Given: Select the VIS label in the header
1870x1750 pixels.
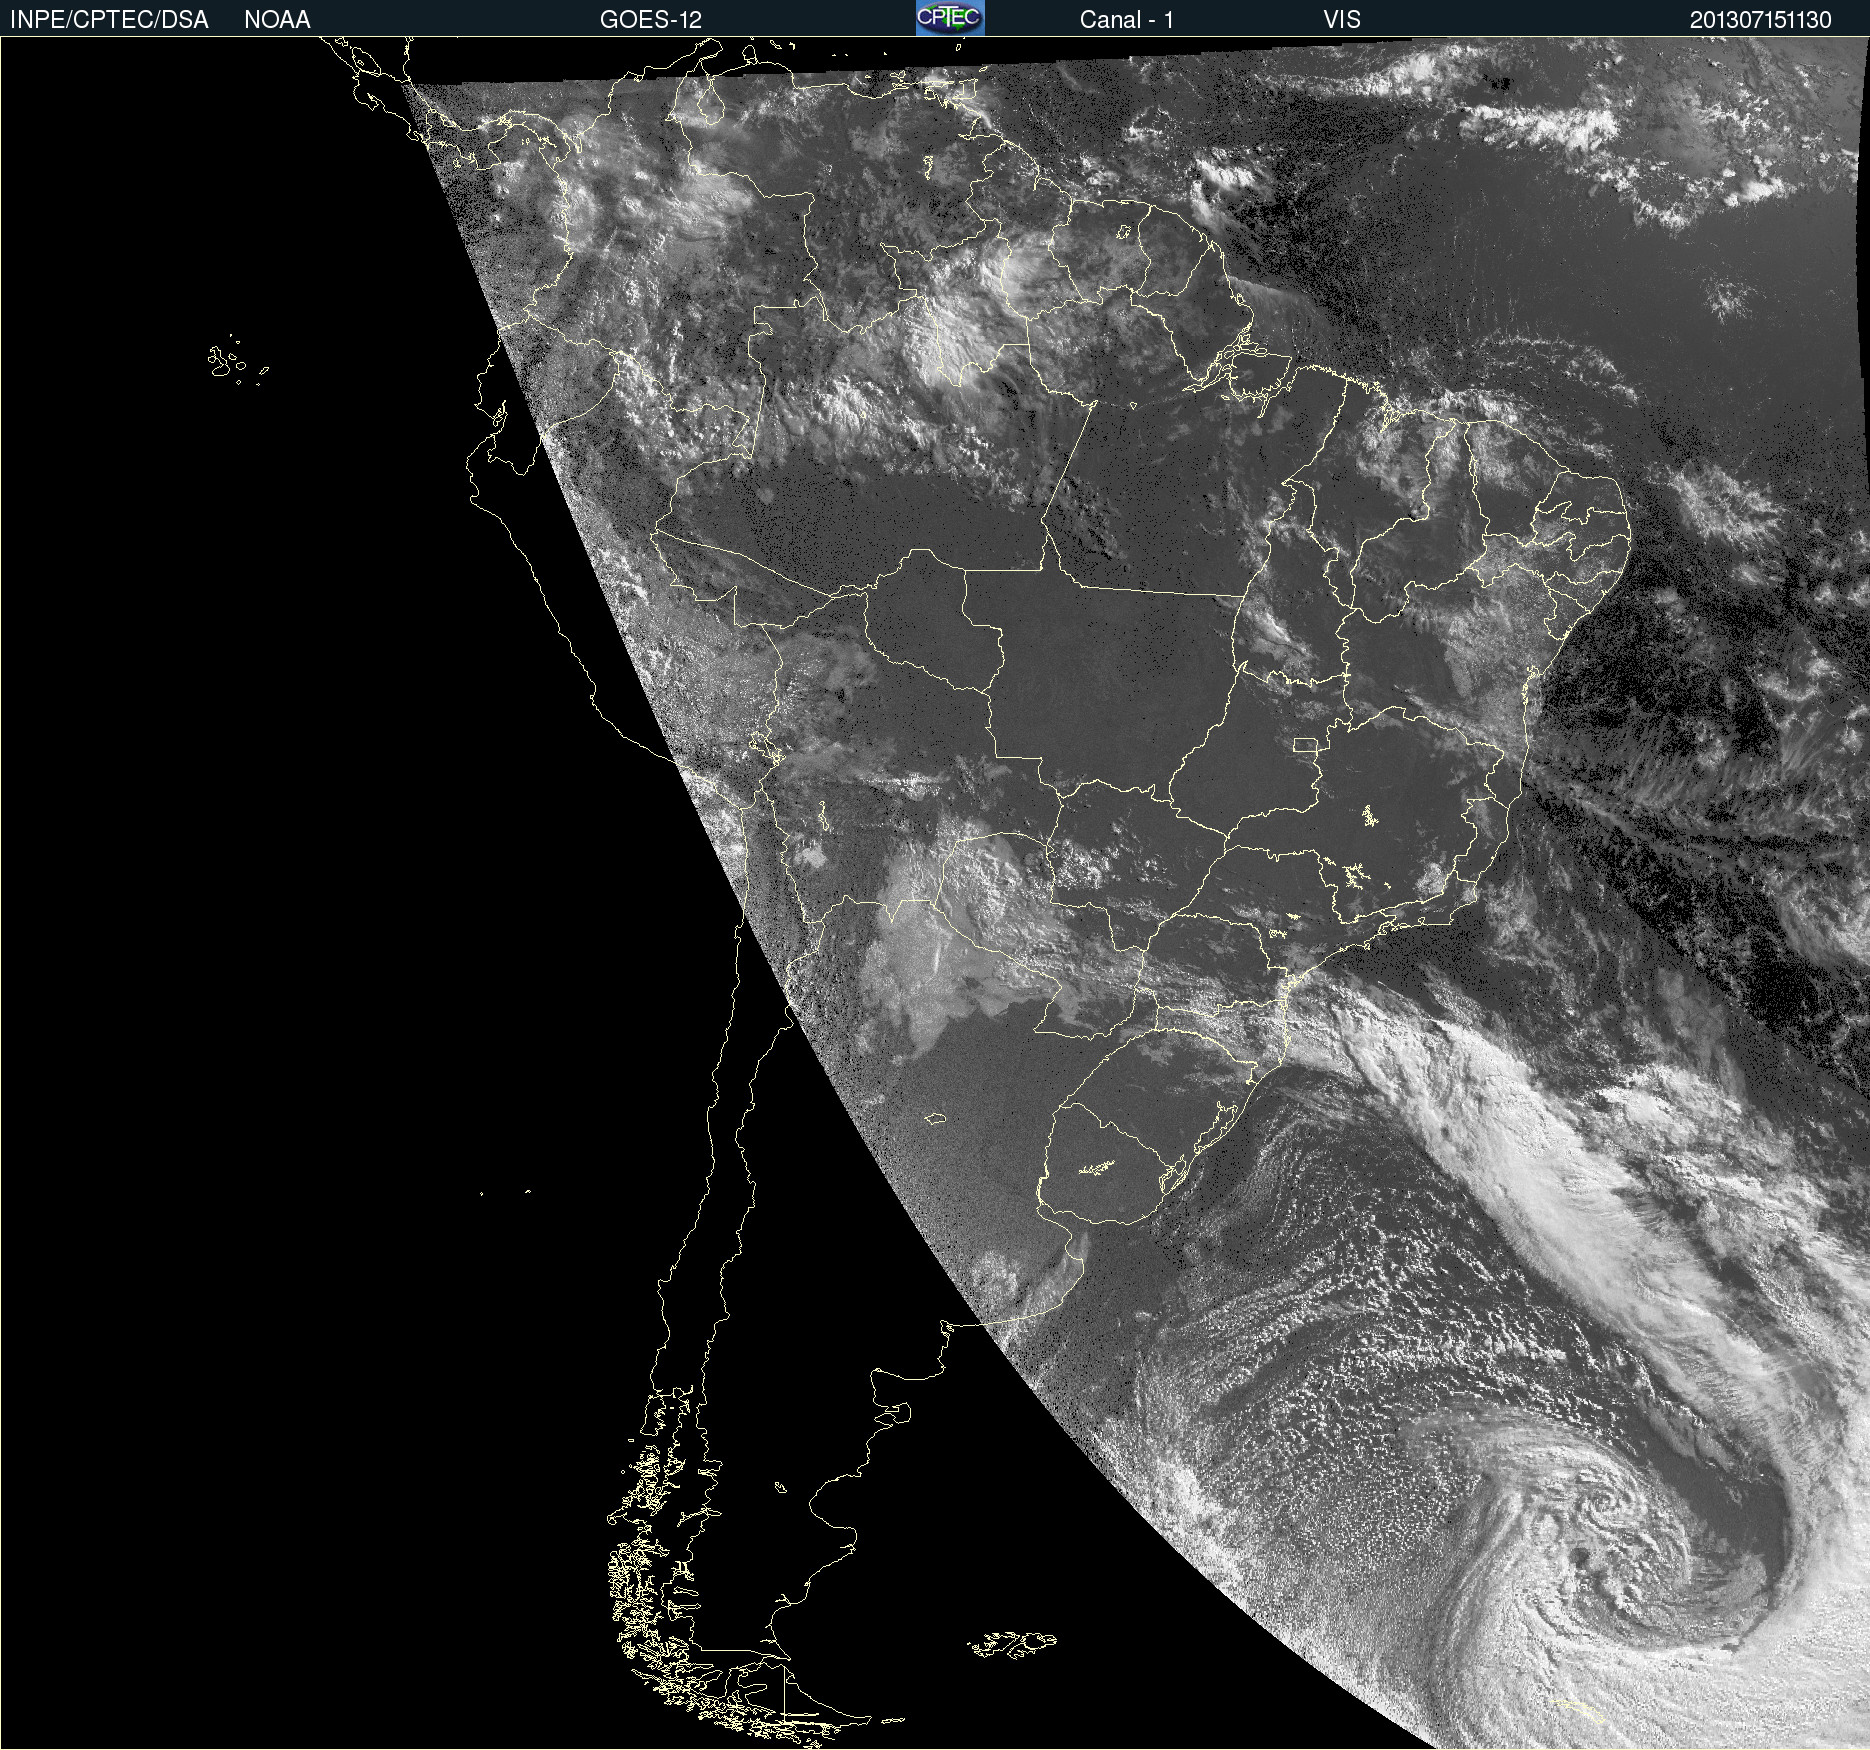Looking at the screenshot, I should coord(1342,20).
